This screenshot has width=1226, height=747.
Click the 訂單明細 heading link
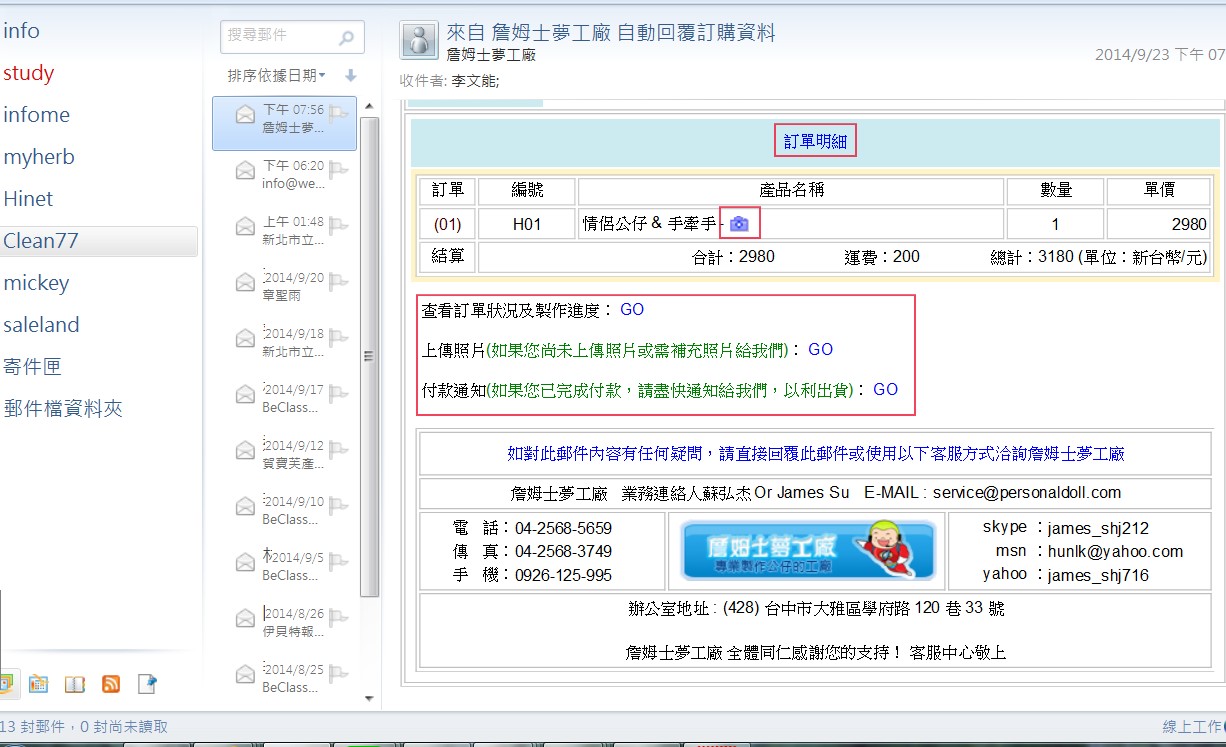pos(815,142)
